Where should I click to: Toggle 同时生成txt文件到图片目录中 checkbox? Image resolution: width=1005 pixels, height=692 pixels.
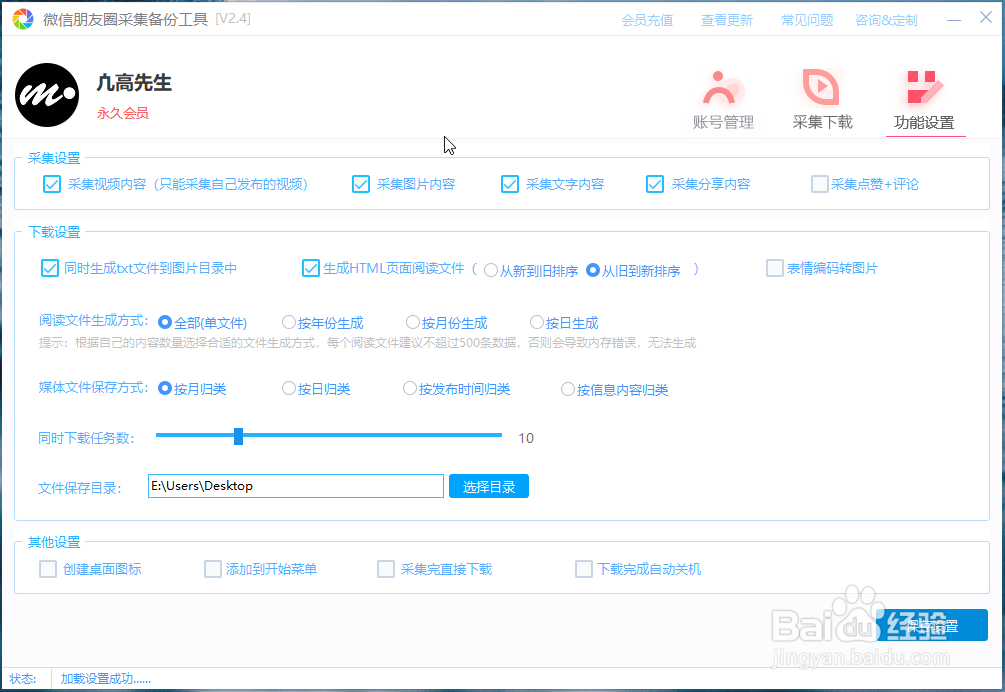tap(49, 268)
